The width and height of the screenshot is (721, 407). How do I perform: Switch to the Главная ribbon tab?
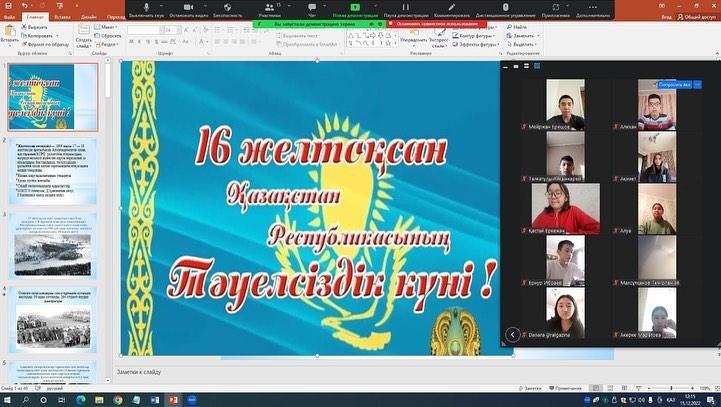[35, 17]
